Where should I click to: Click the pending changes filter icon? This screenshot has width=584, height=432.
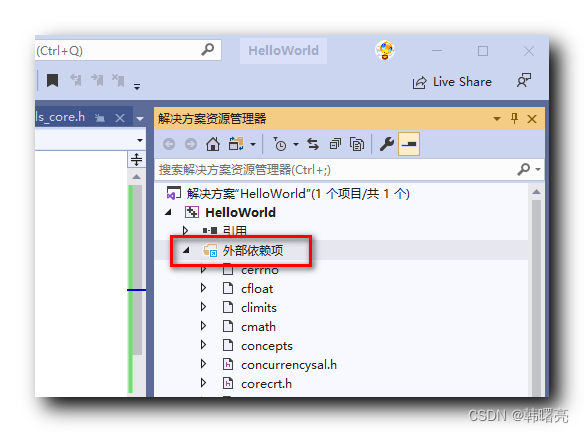click(x=280, y=144)
